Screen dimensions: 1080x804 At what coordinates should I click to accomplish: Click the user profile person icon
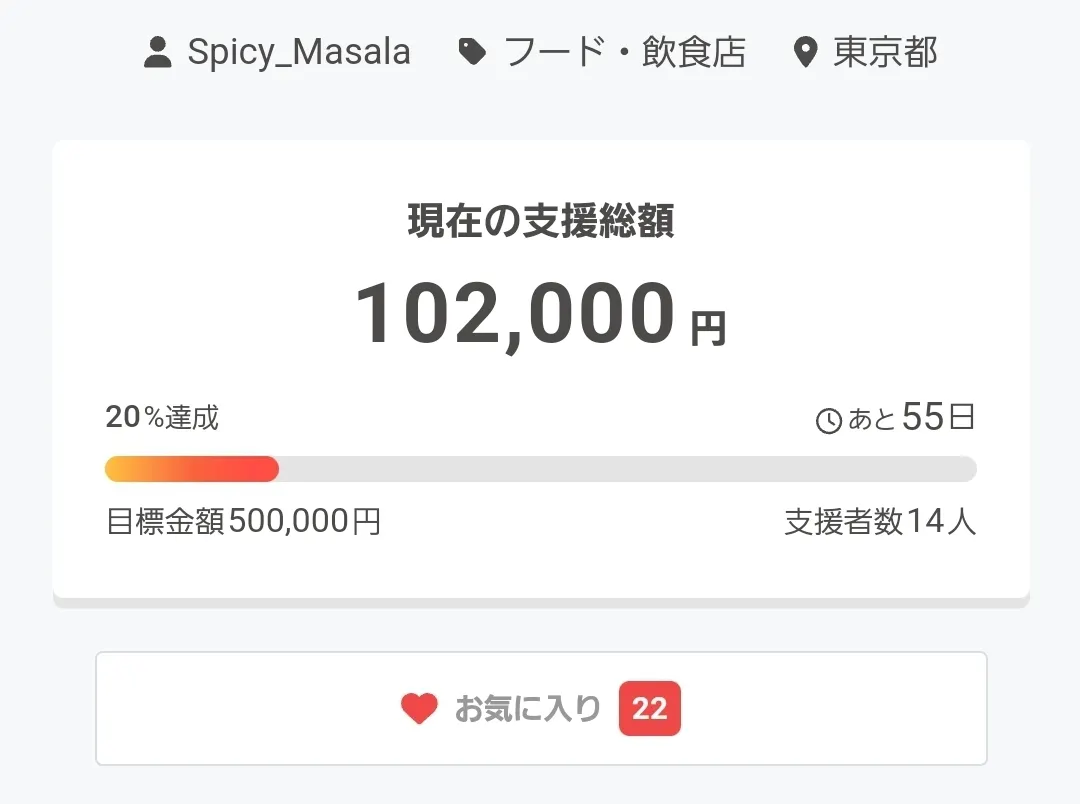158,52
